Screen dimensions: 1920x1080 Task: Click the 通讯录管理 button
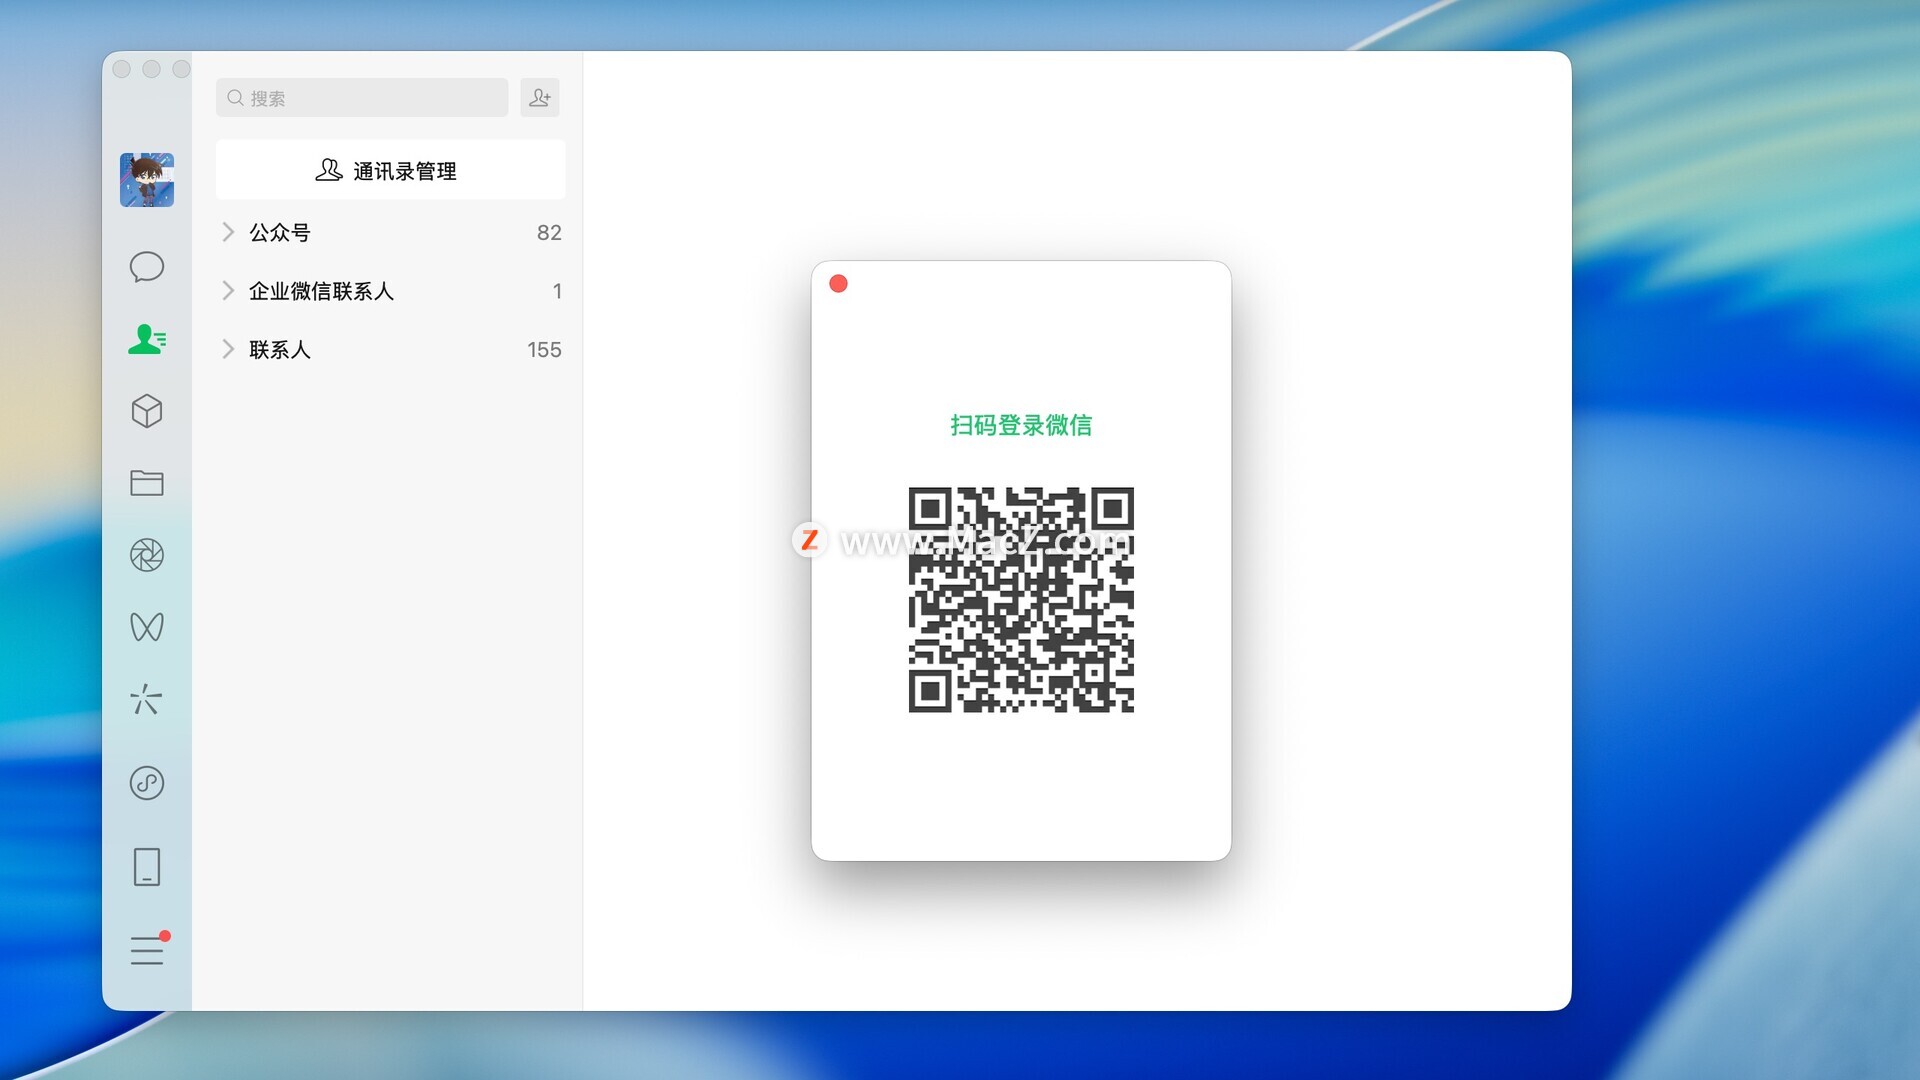390,170
